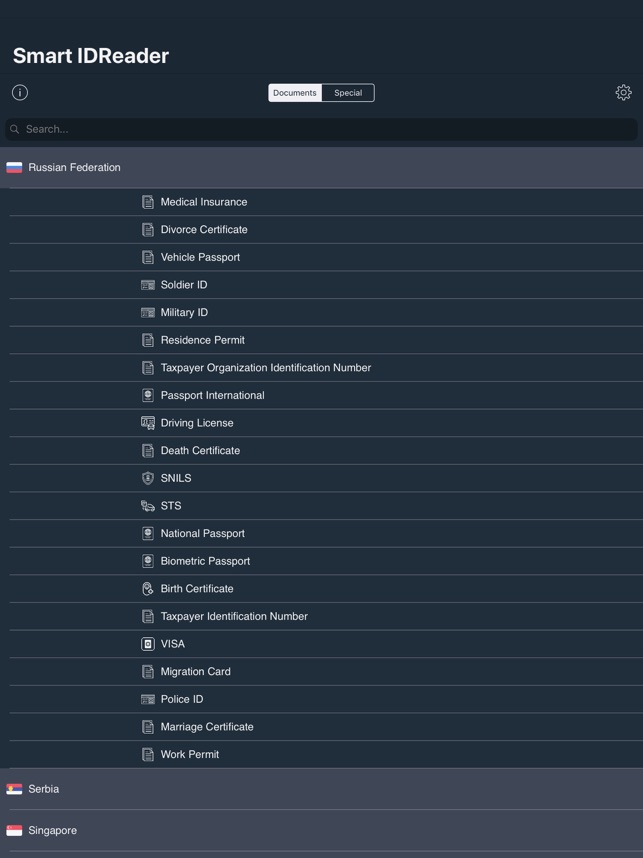Select VISA text

tap(172, 644)
